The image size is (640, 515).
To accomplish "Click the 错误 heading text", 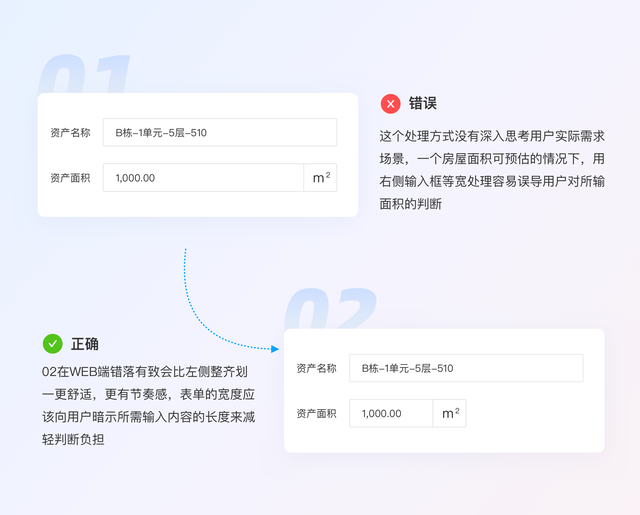I will (x=422, y=103).
